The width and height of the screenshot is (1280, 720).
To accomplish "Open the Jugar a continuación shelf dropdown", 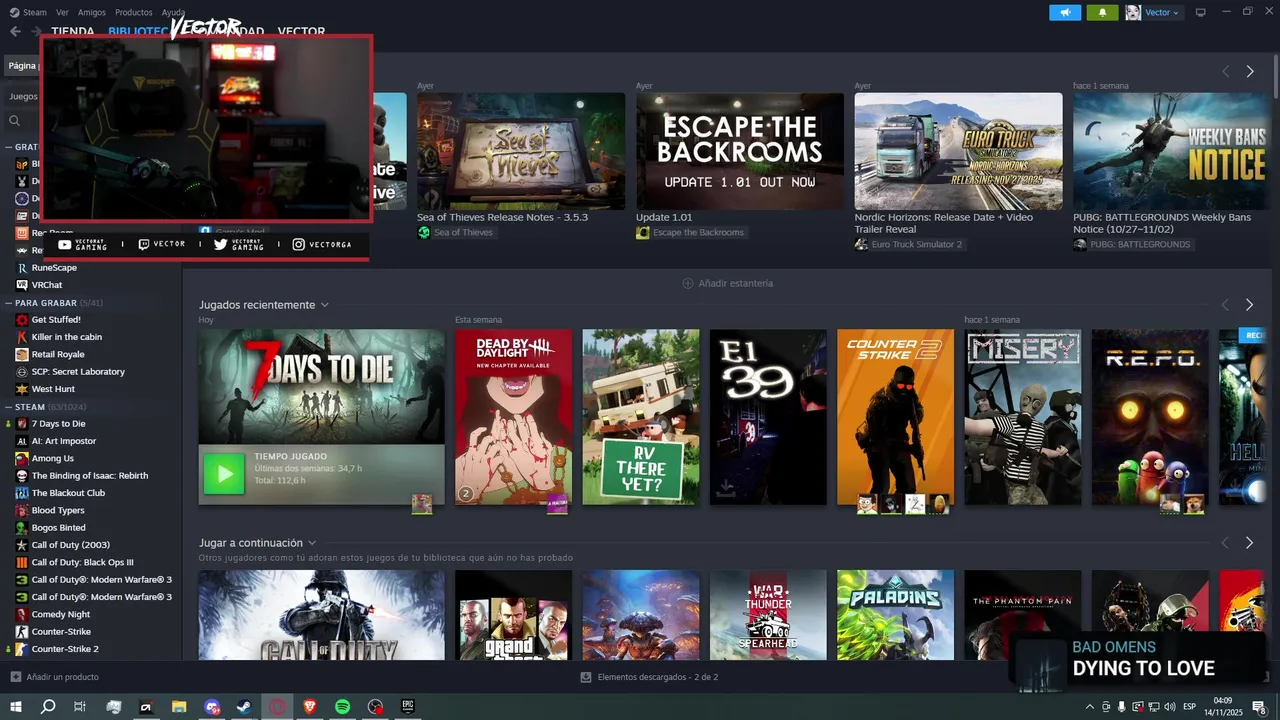I will [x=312, y=543].
